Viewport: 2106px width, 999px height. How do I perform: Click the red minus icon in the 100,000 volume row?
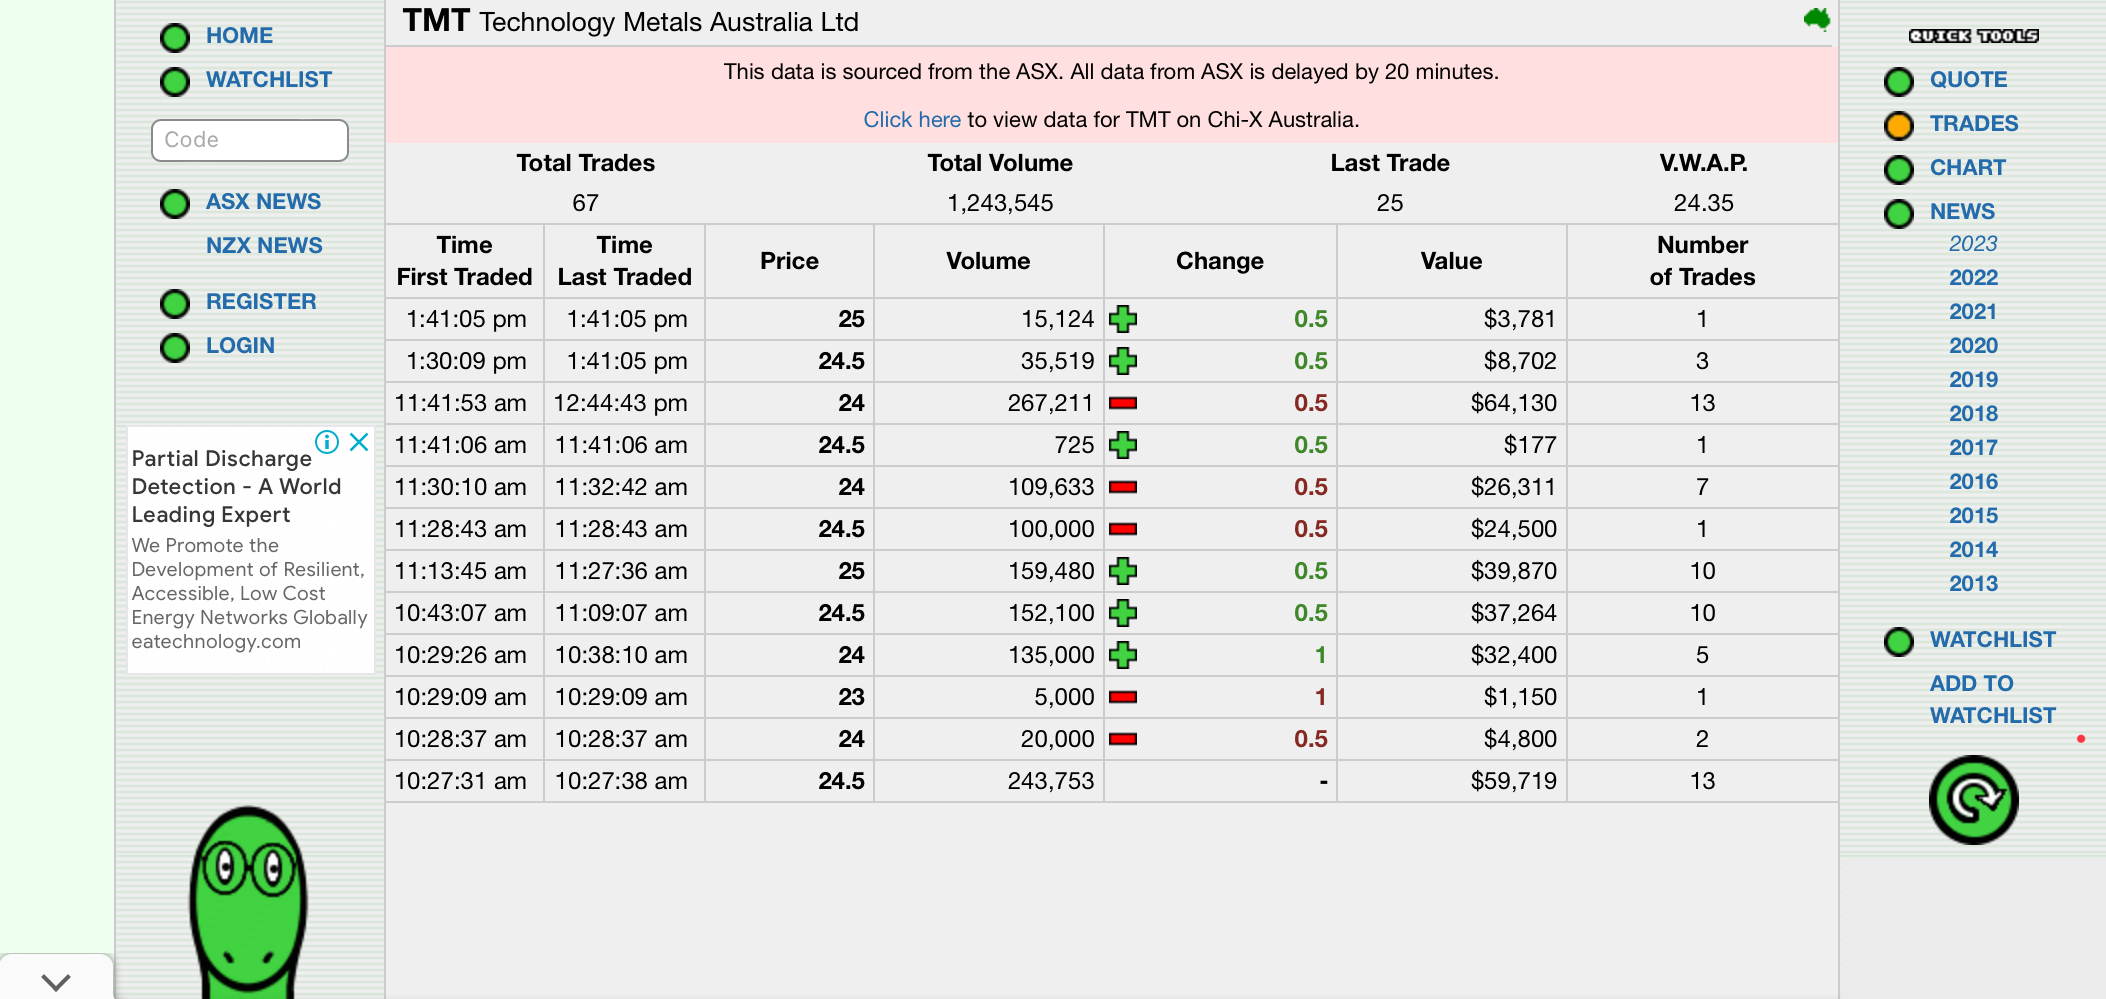(1123, 529)
